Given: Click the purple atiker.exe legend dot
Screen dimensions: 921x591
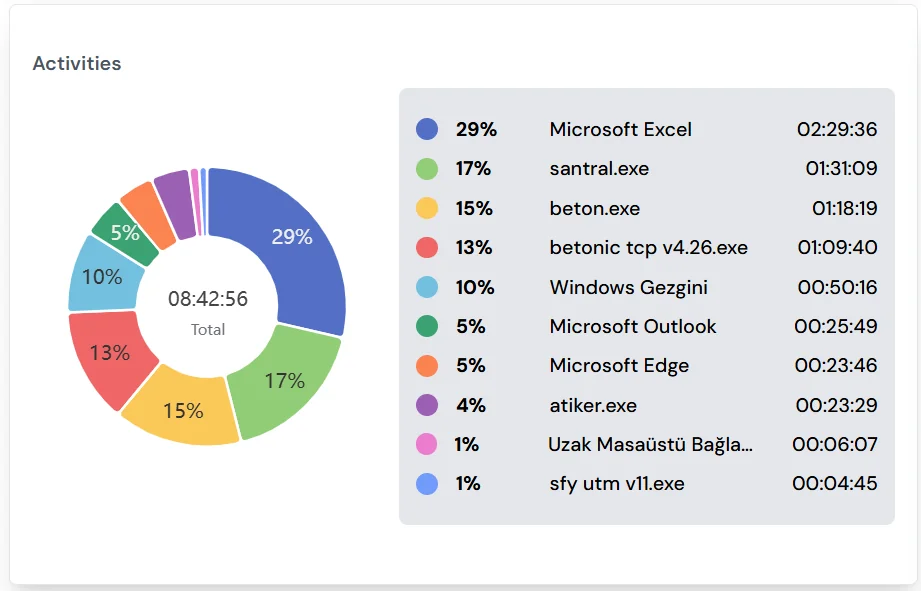Looking at the screenshot, I should (427, 405).
